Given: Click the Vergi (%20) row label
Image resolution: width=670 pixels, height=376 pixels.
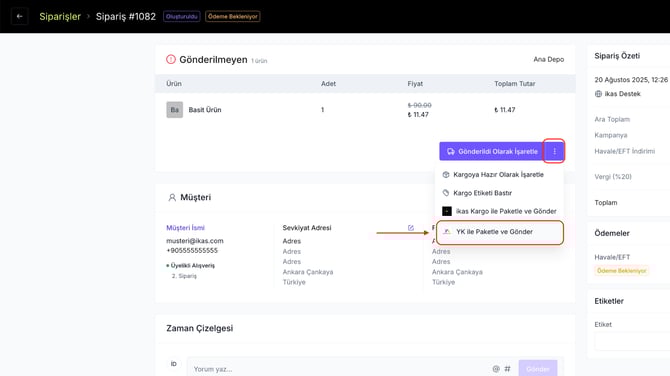Looking at the screenshot, I should [x=613, y=176].
